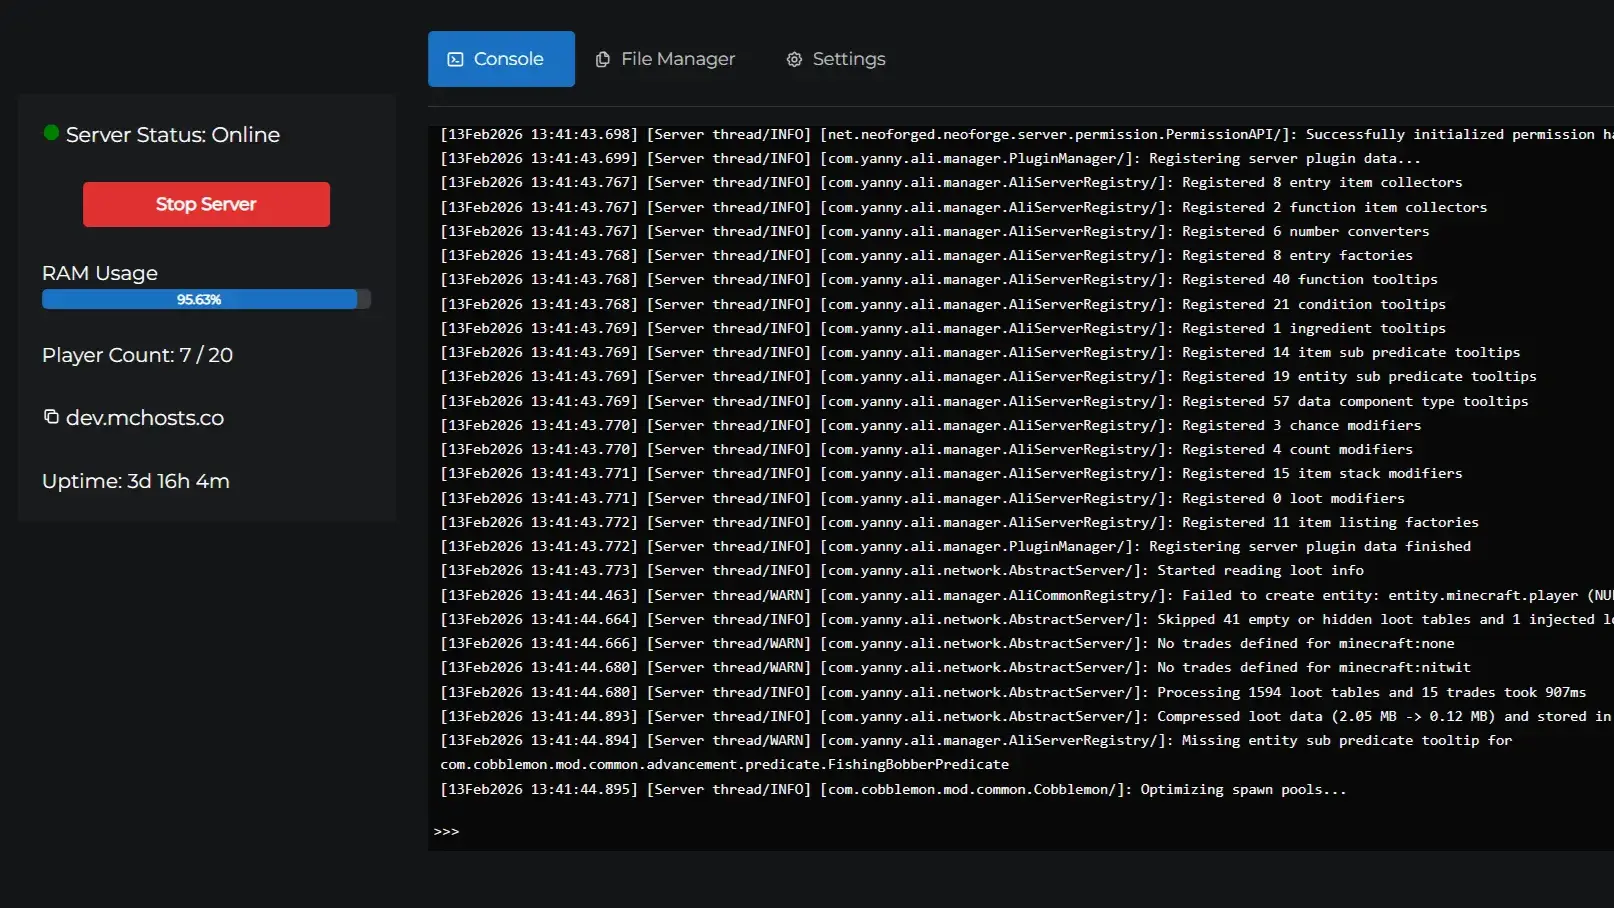Click the Settings gear icon
This screenshot has width=1614, height=908.
[794, 60]
